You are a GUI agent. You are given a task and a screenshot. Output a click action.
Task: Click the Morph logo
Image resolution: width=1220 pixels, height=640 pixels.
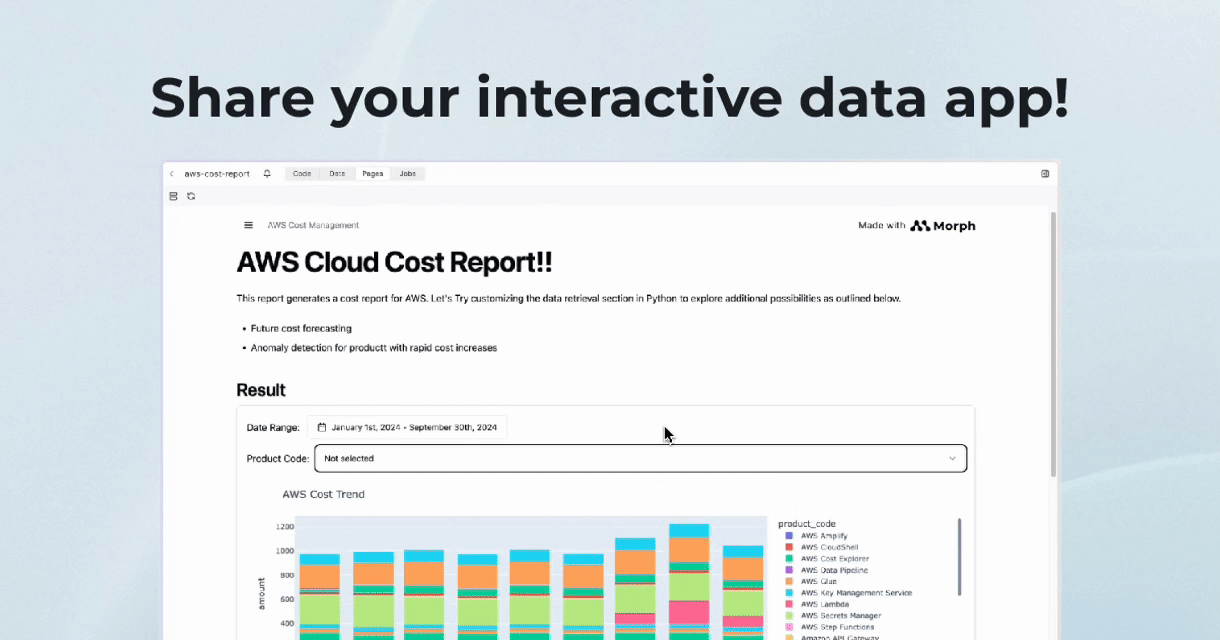pos(943,226)
